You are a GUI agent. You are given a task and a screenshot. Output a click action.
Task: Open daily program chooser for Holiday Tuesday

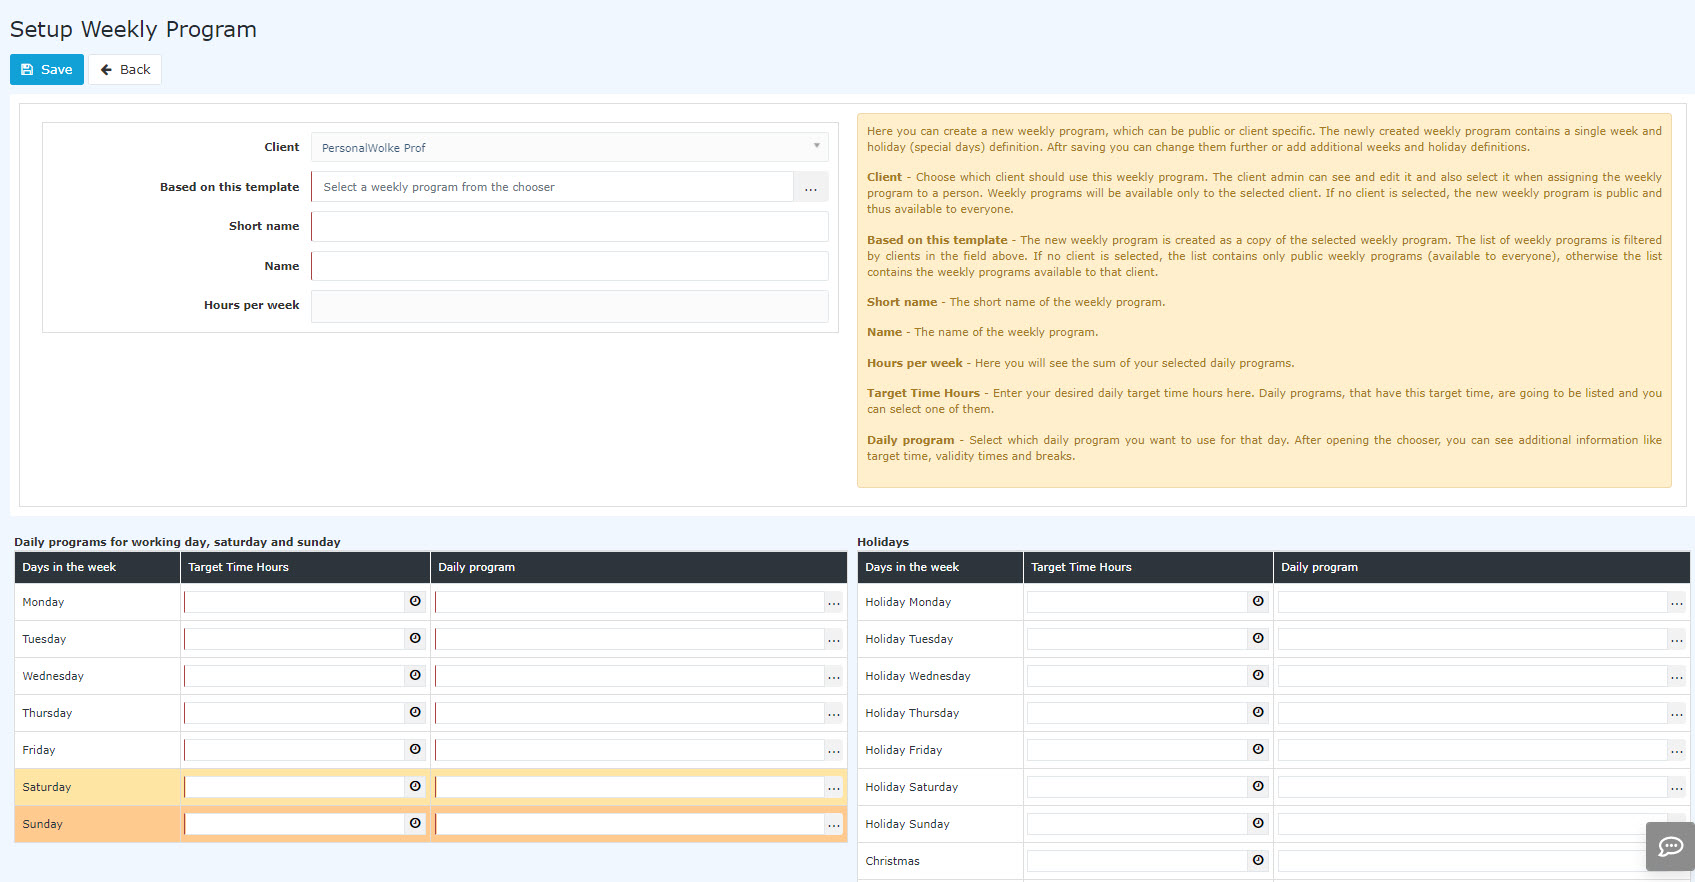pos(1677,639)
